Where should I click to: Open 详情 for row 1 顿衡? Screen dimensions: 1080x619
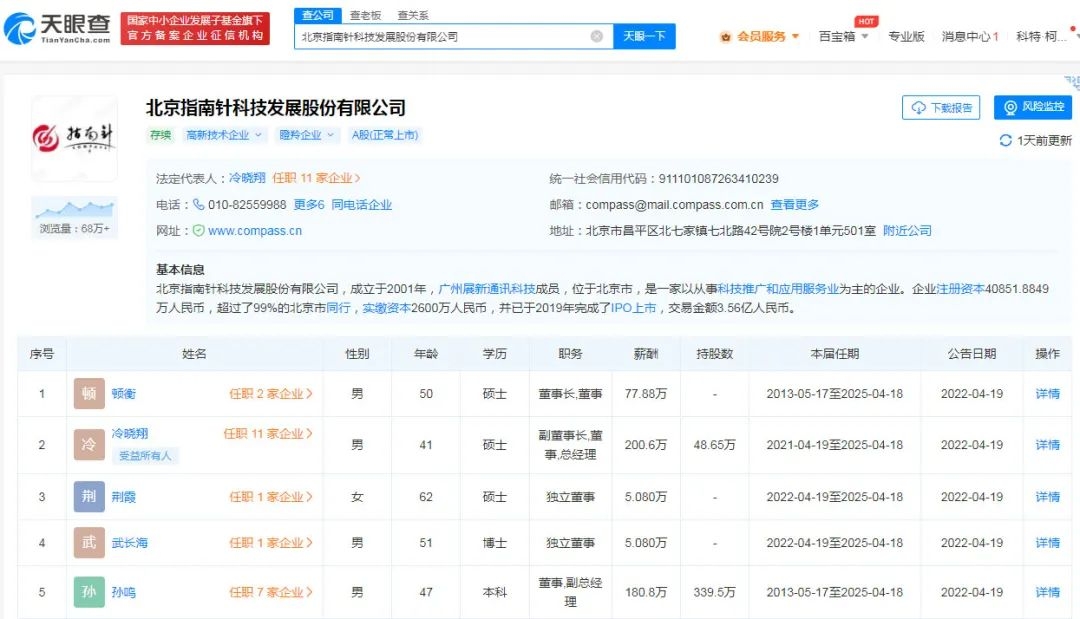pos(1048,394)
